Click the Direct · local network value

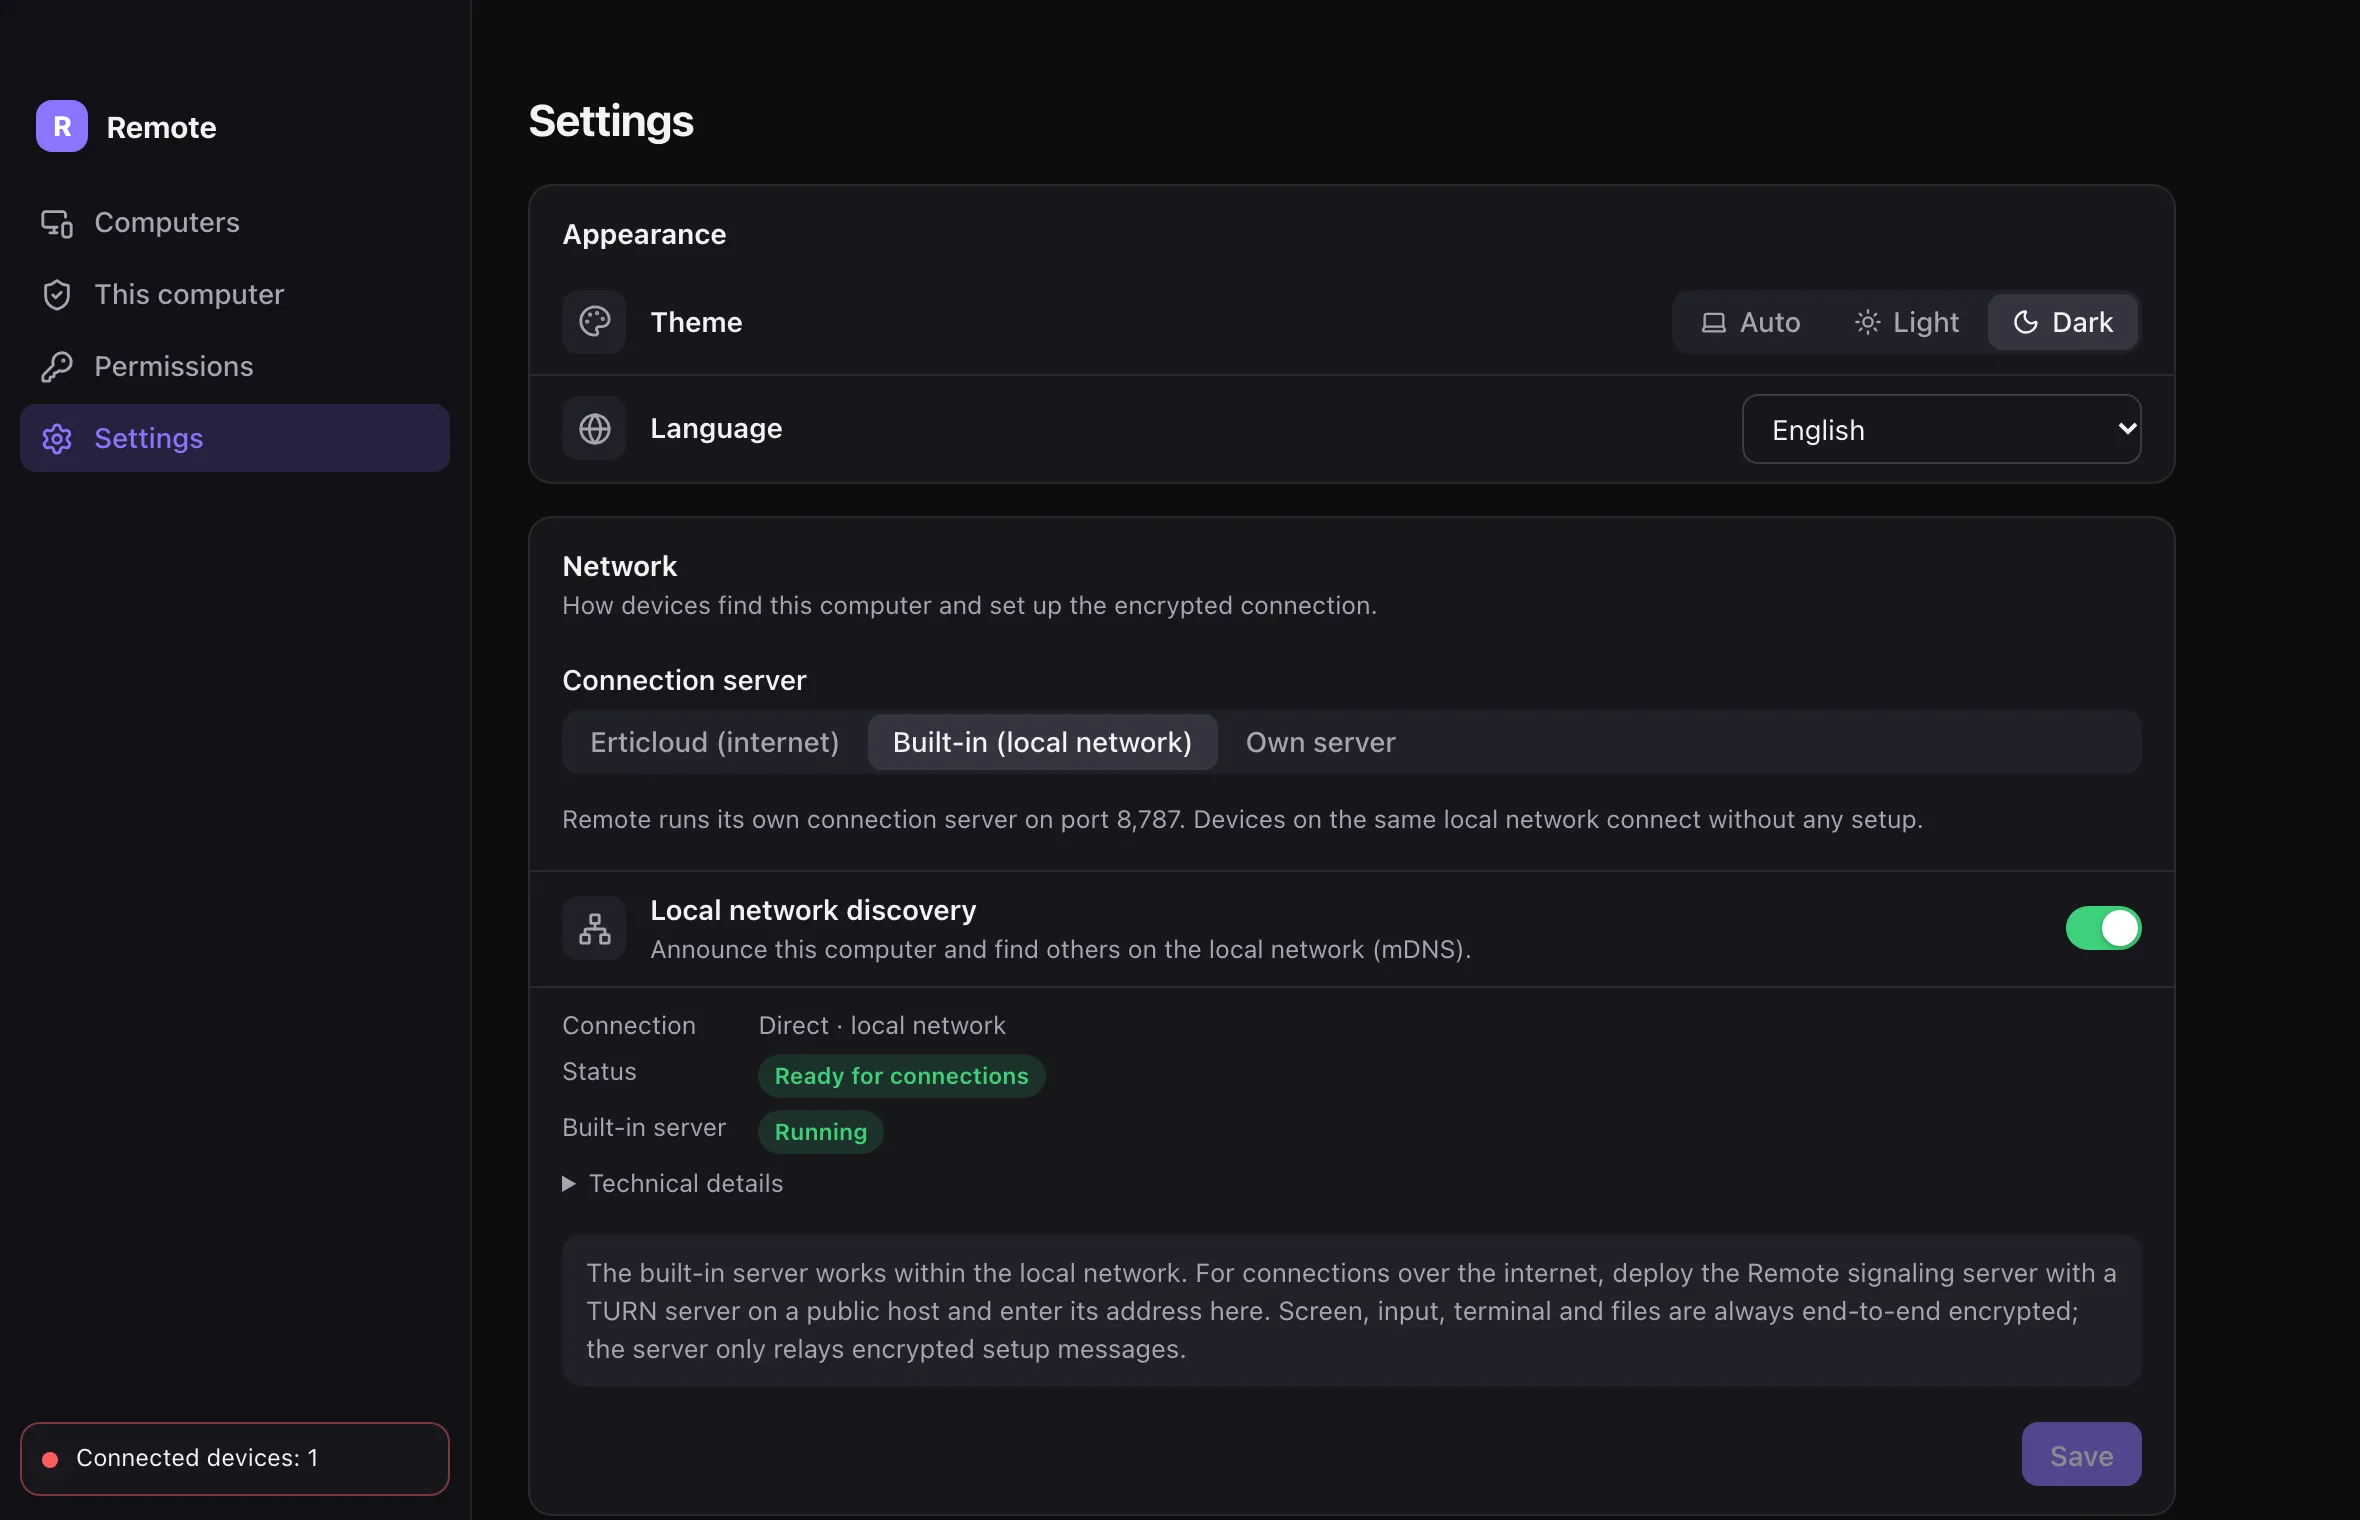882,1026
